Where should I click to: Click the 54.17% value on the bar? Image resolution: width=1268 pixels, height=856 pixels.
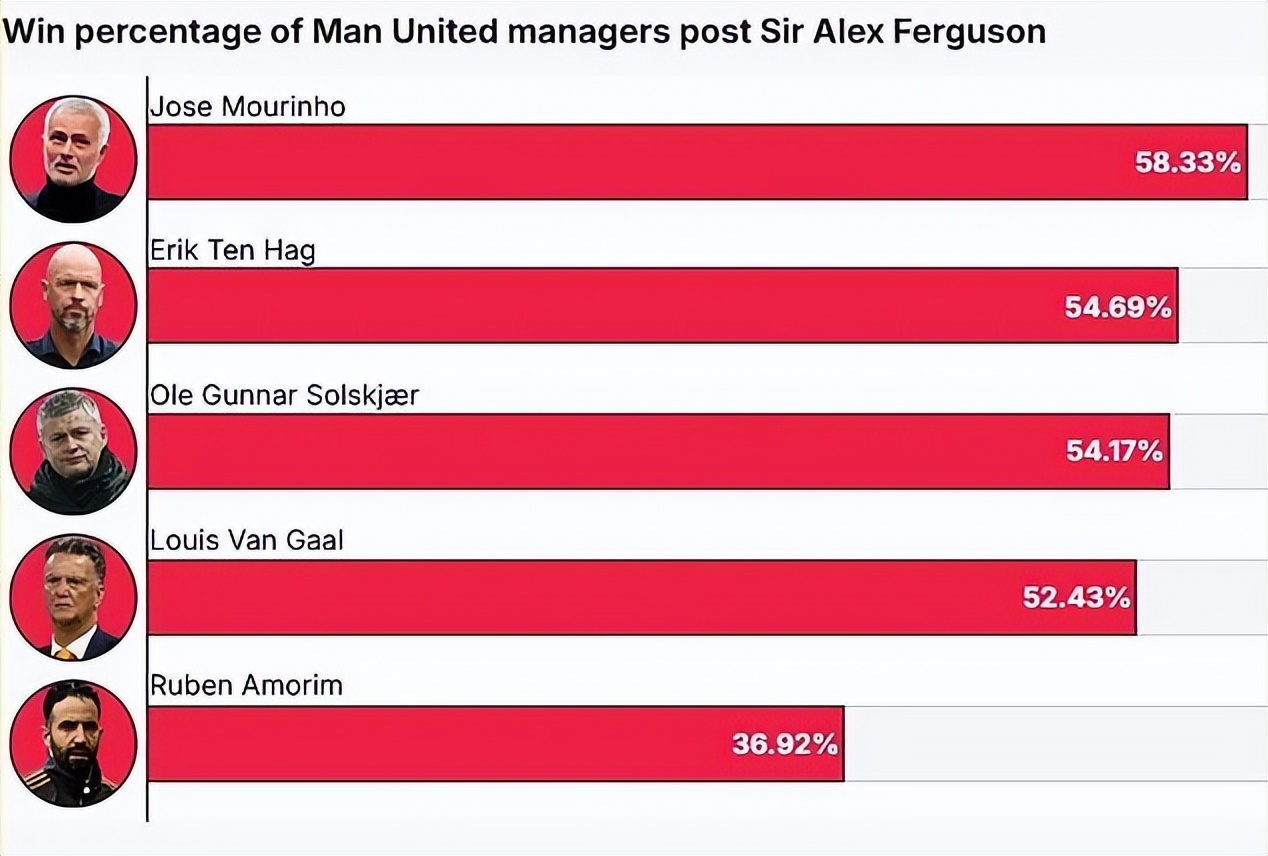pos(1114,452)
